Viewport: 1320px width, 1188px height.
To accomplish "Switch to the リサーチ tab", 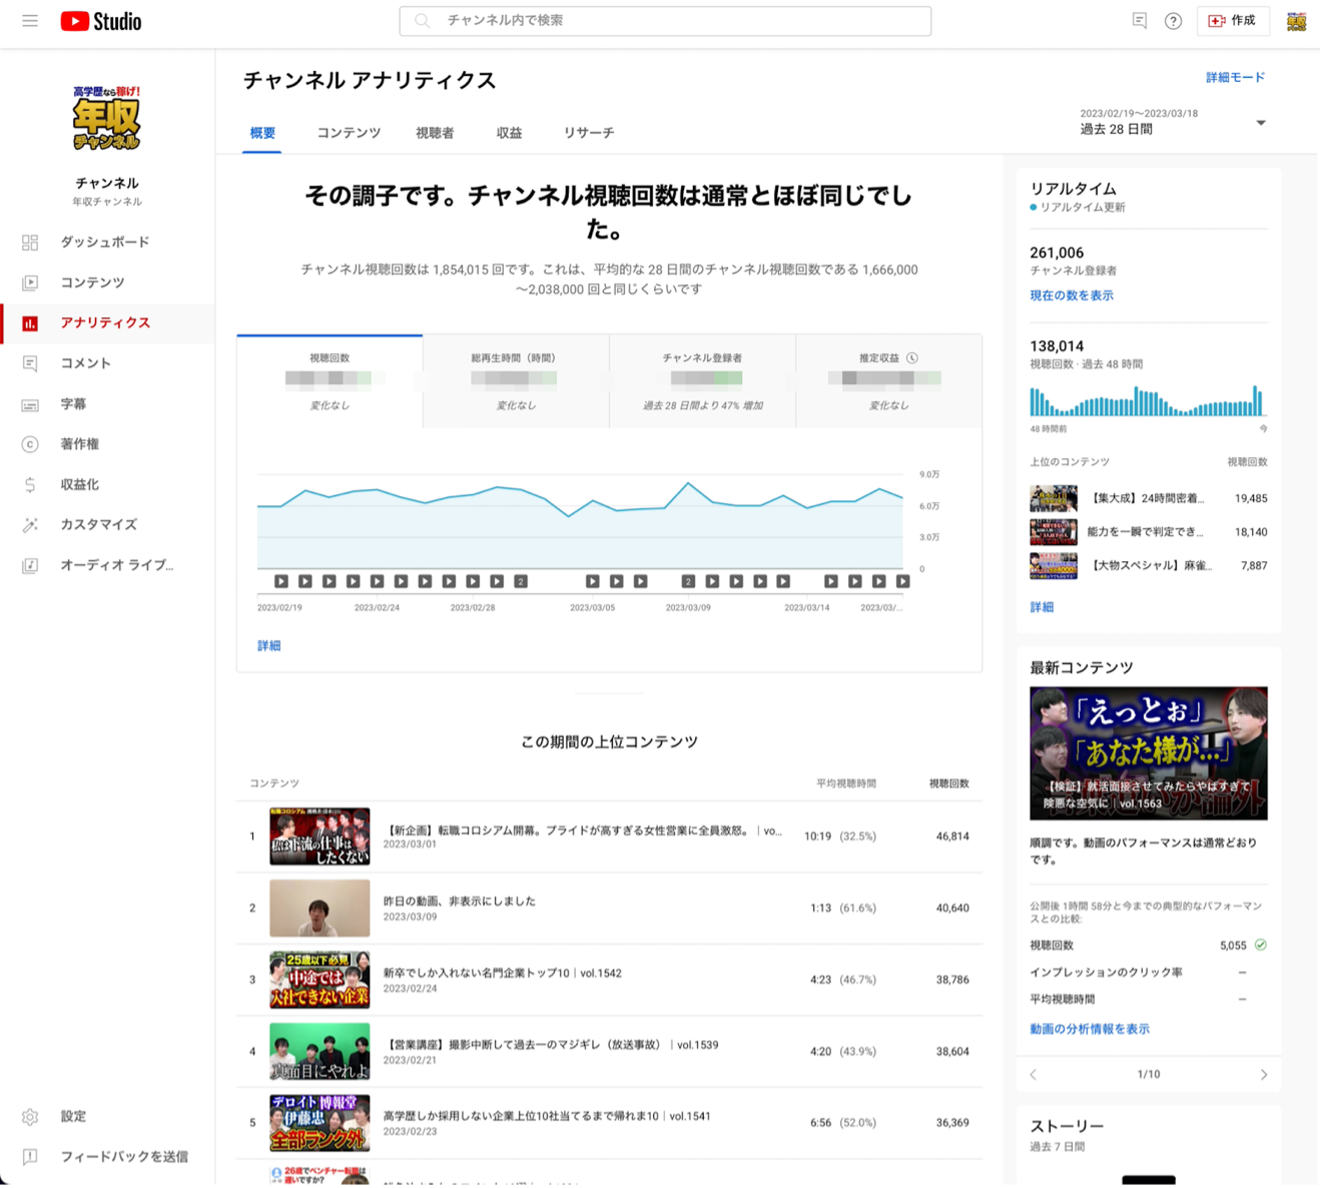I will click(588, 133).
